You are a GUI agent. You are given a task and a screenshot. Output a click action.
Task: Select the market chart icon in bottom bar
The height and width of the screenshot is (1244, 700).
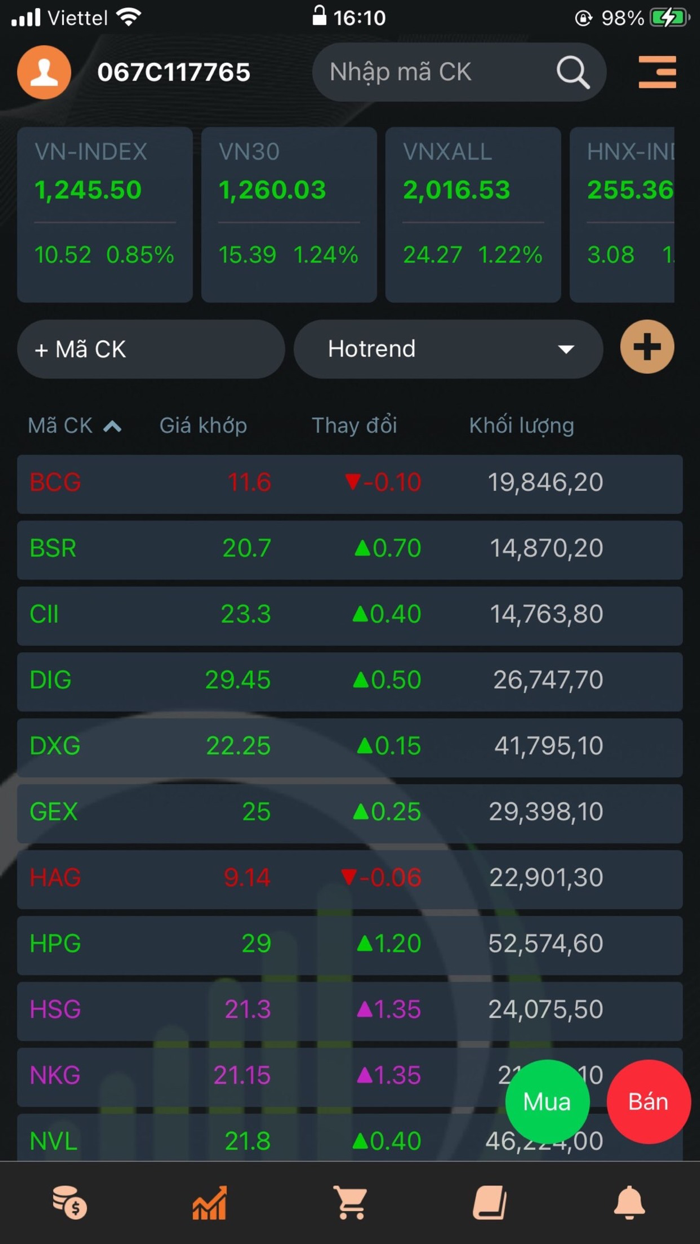(x=208, y=1204)
